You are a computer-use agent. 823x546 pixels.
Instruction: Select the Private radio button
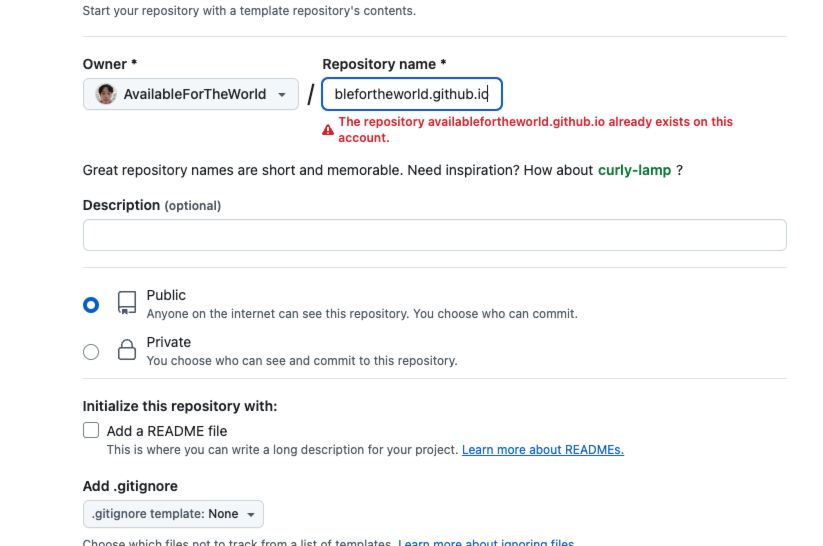coord(91,352)
